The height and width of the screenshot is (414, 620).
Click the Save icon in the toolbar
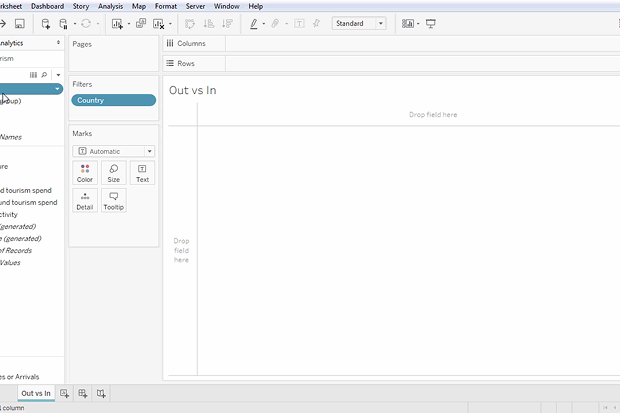[19, 23]
